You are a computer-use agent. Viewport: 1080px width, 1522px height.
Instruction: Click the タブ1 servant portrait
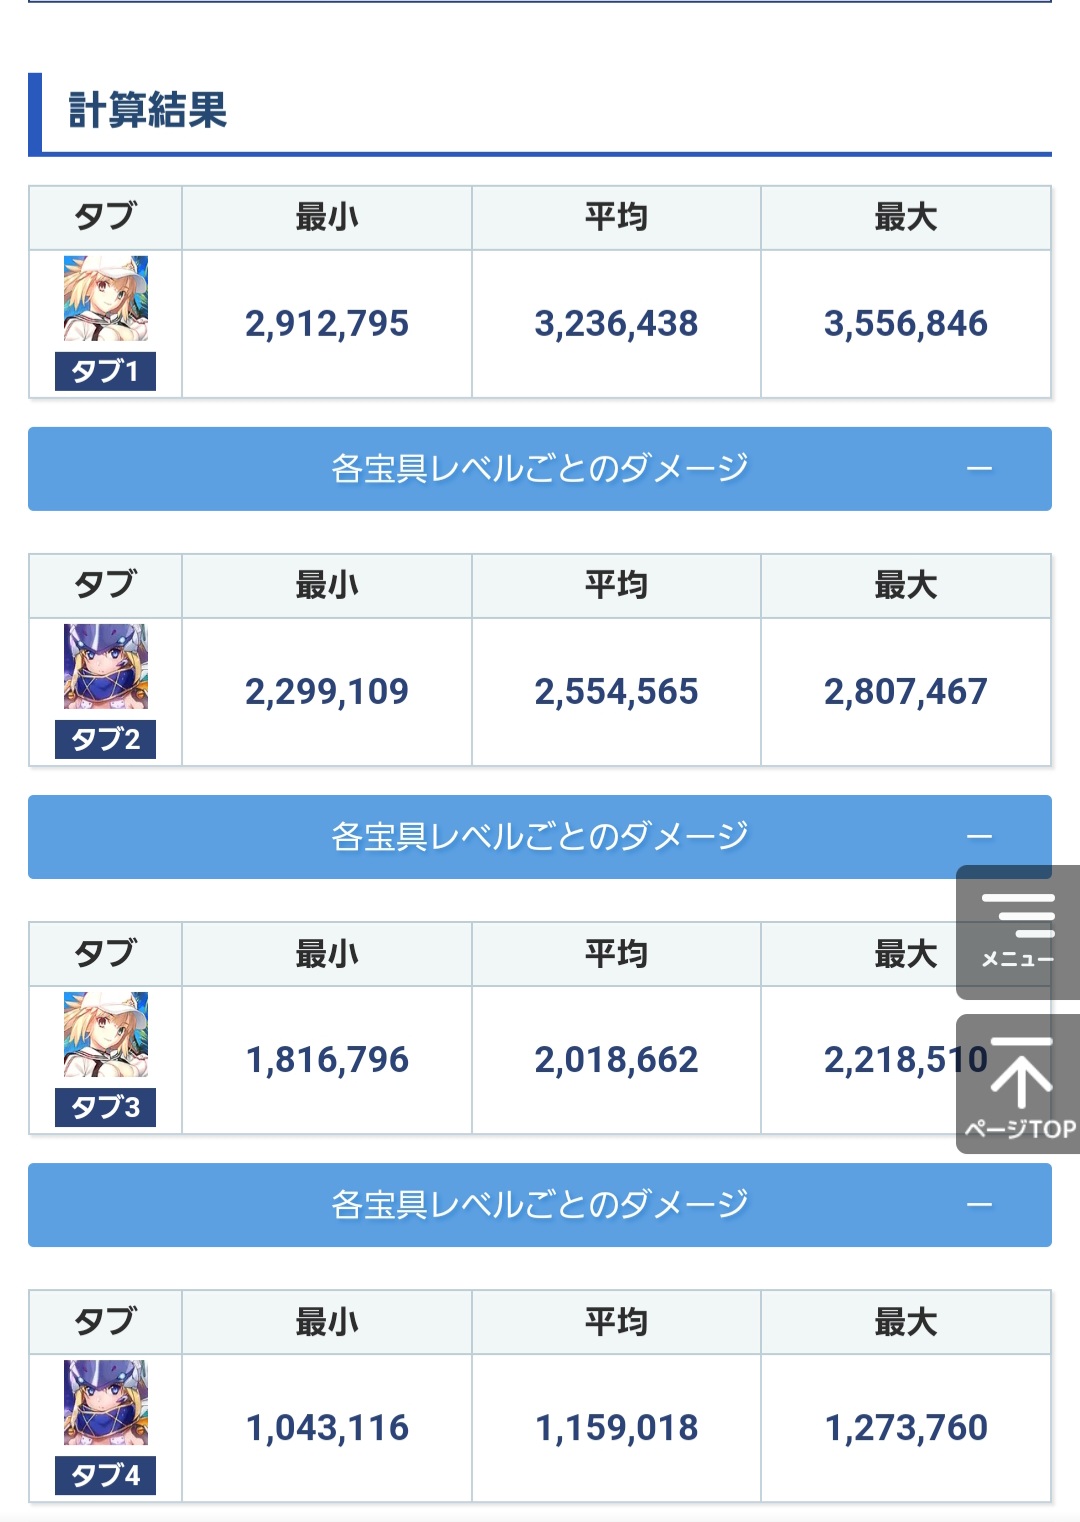click(x=106, y=298)
